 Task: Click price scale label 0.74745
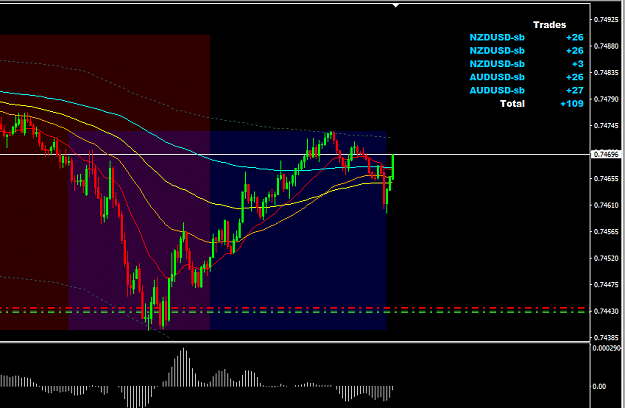click(606, 126)
